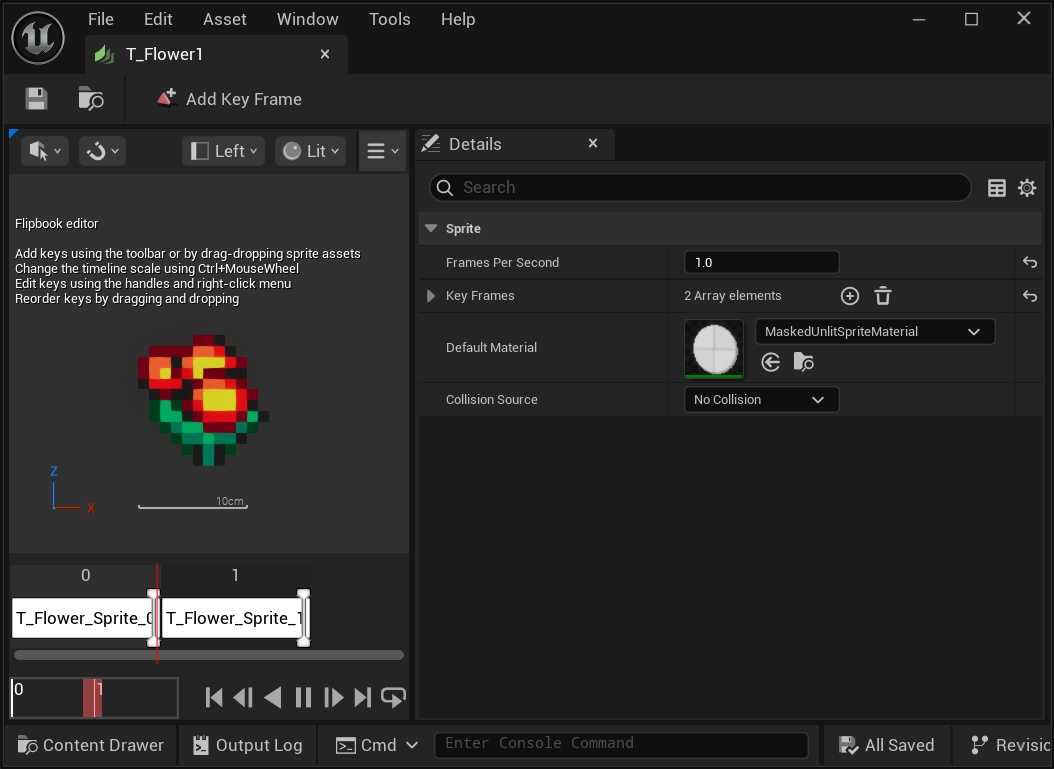Use selected asset for Default Material
The height and width of the screenshot is (769, 1054).
[x=770, y=362]
